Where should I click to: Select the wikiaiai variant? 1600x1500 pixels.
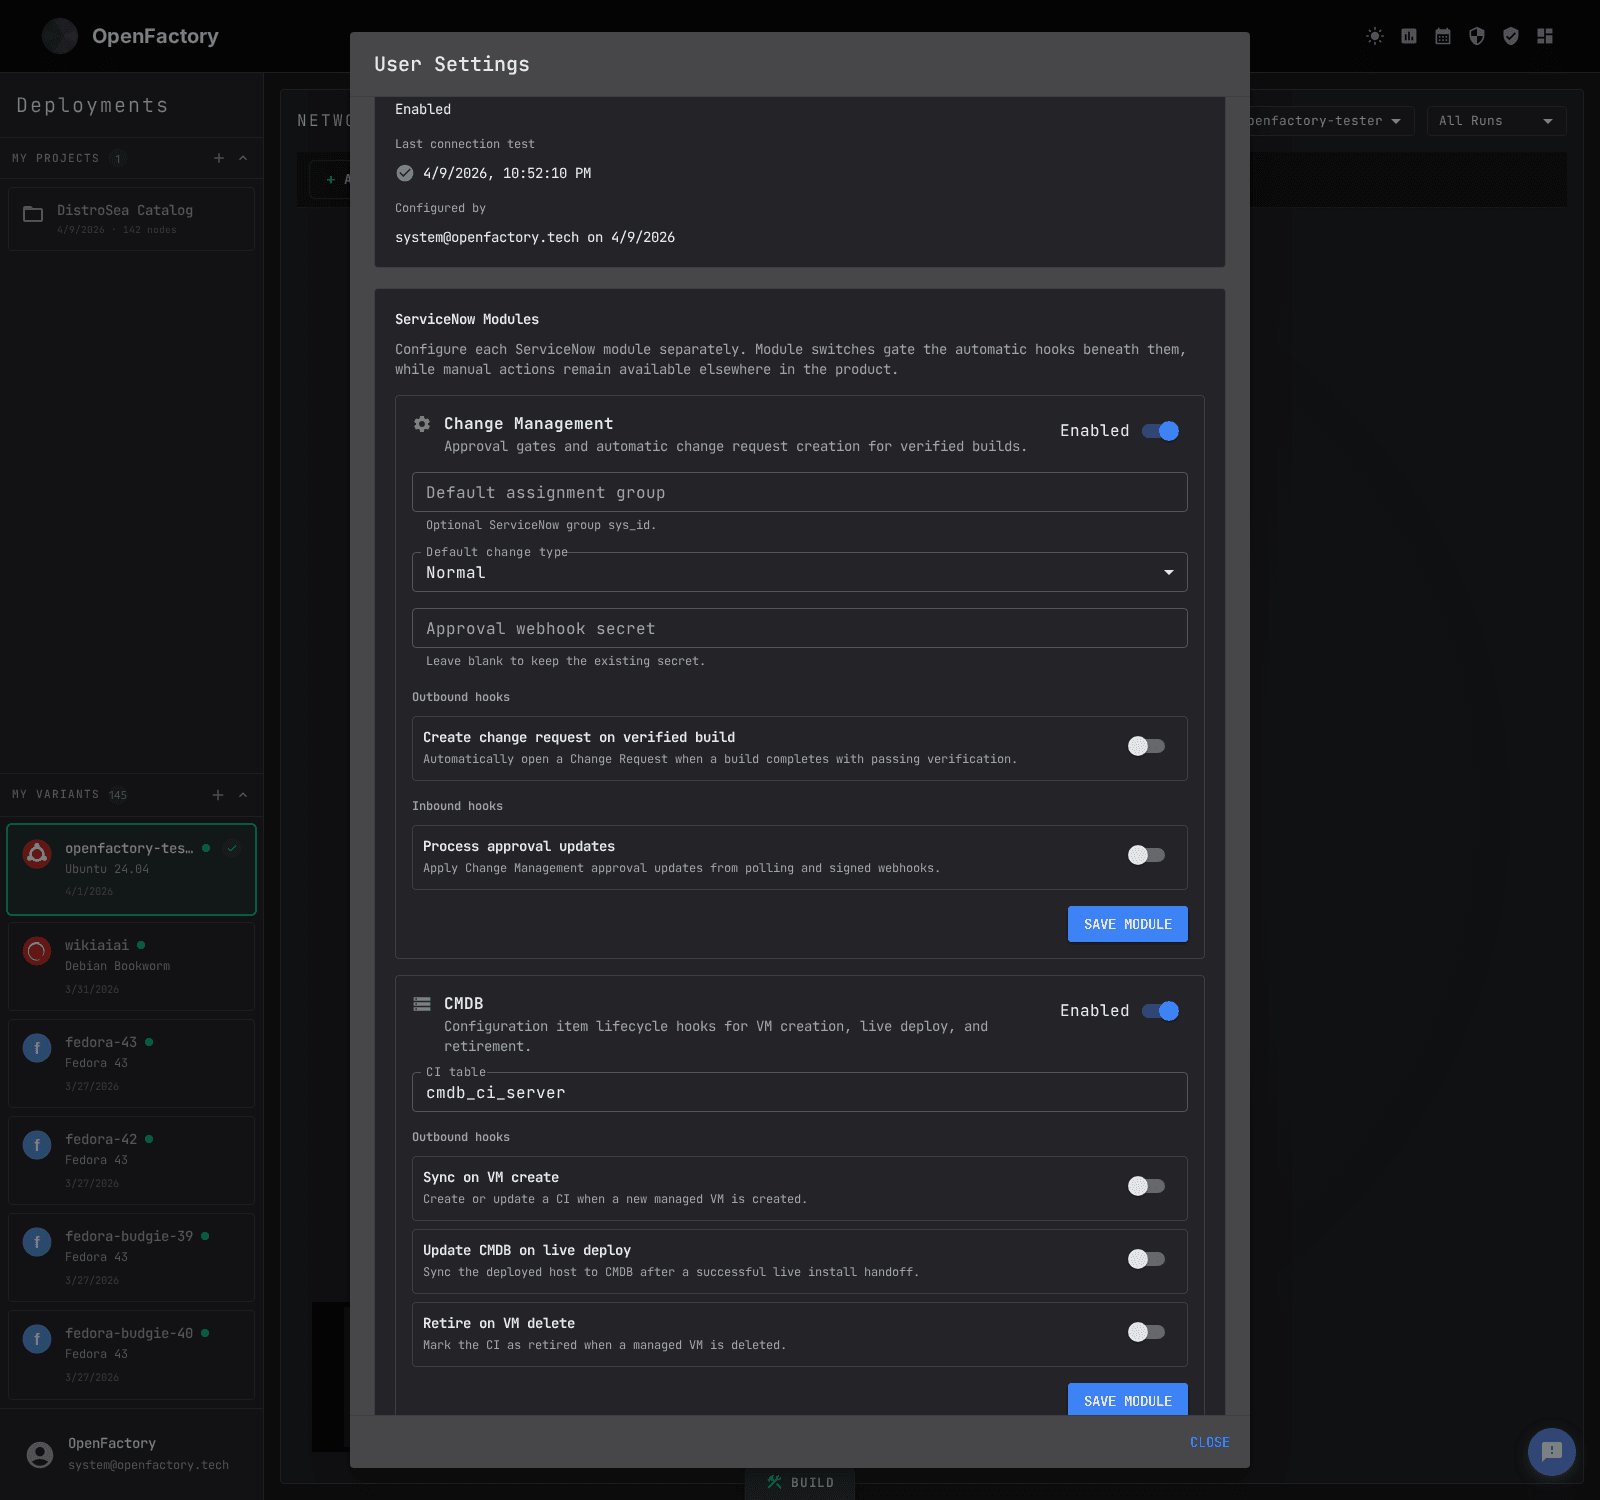tap(132, 966)
